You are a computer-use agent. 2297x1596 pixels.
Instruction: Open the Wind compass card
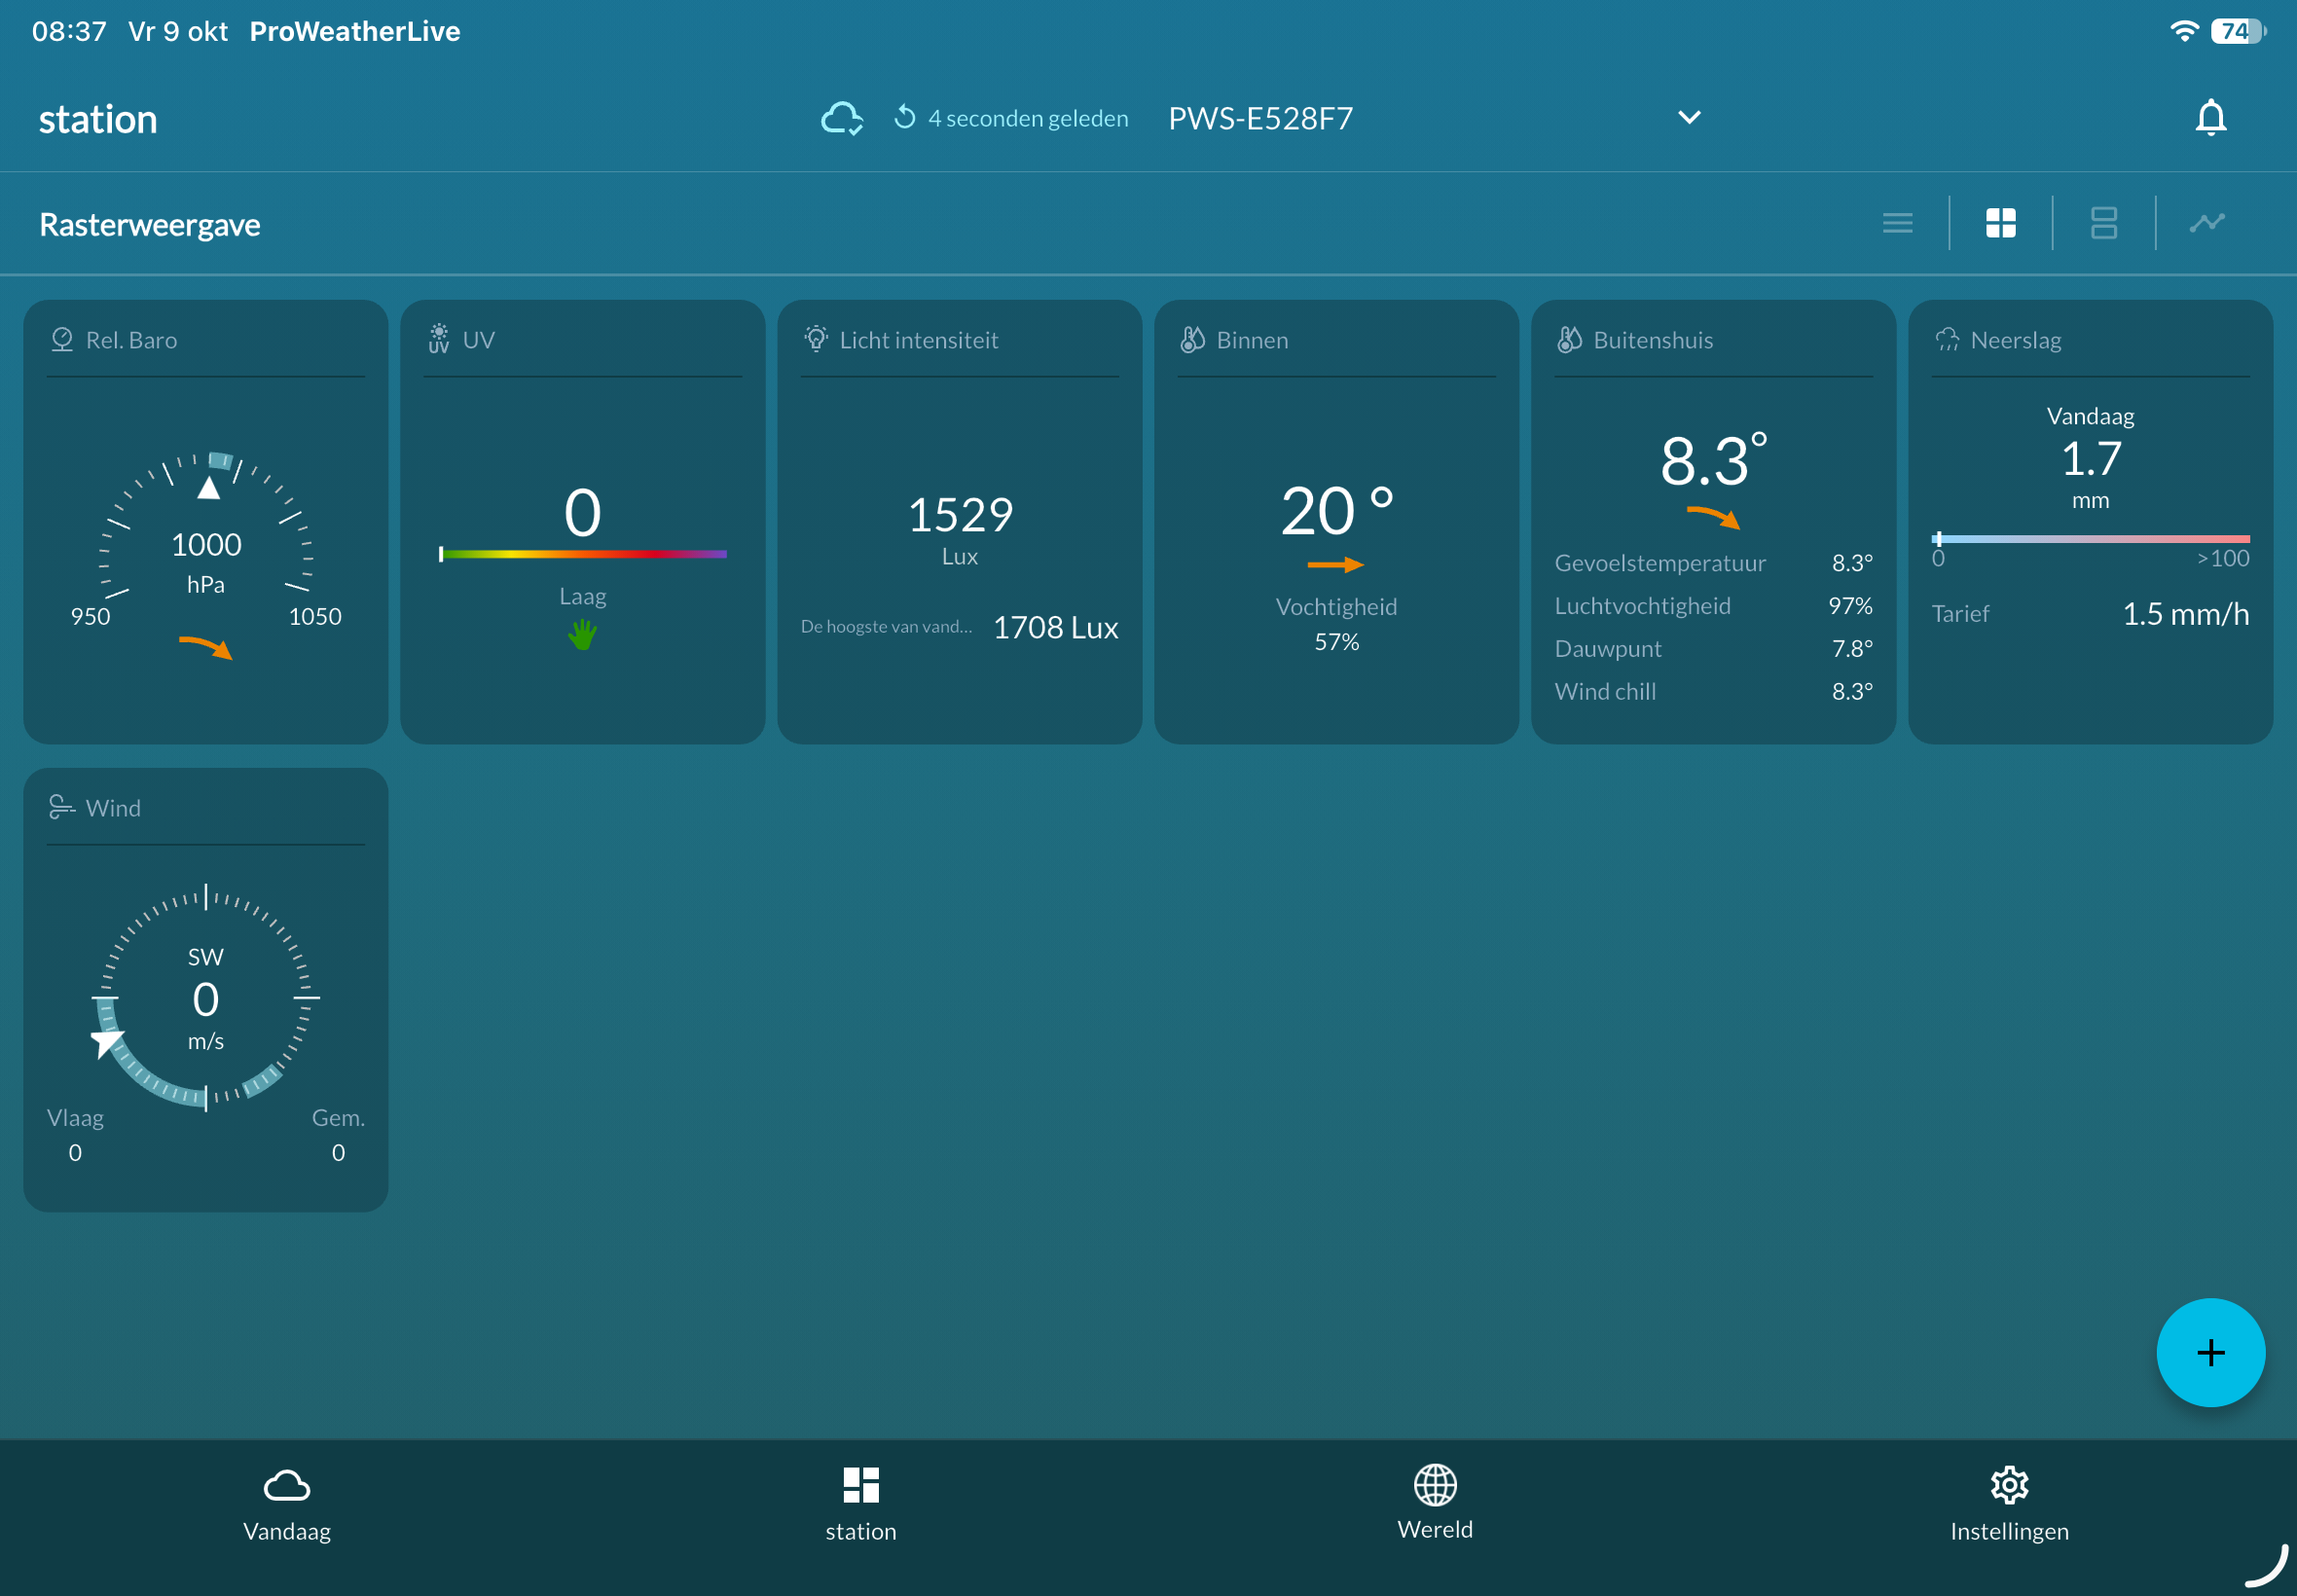tap(206, 990)
